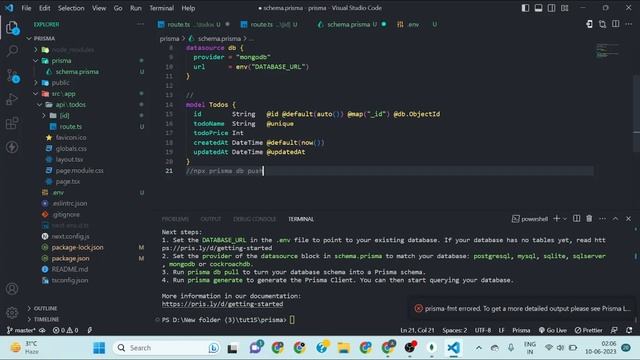Click Prettier status bar item
The height and width of the screenshot is (360, 640).
pyautogui.click(x=588, y=330)
